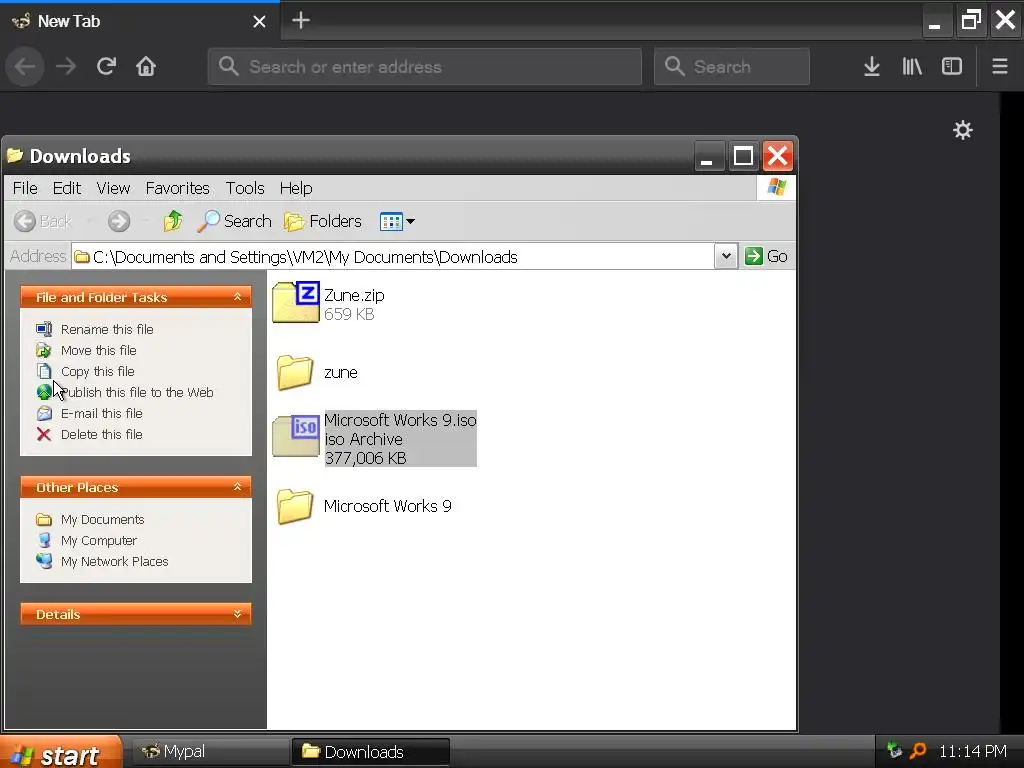Go to My Documents

[103, 519]
